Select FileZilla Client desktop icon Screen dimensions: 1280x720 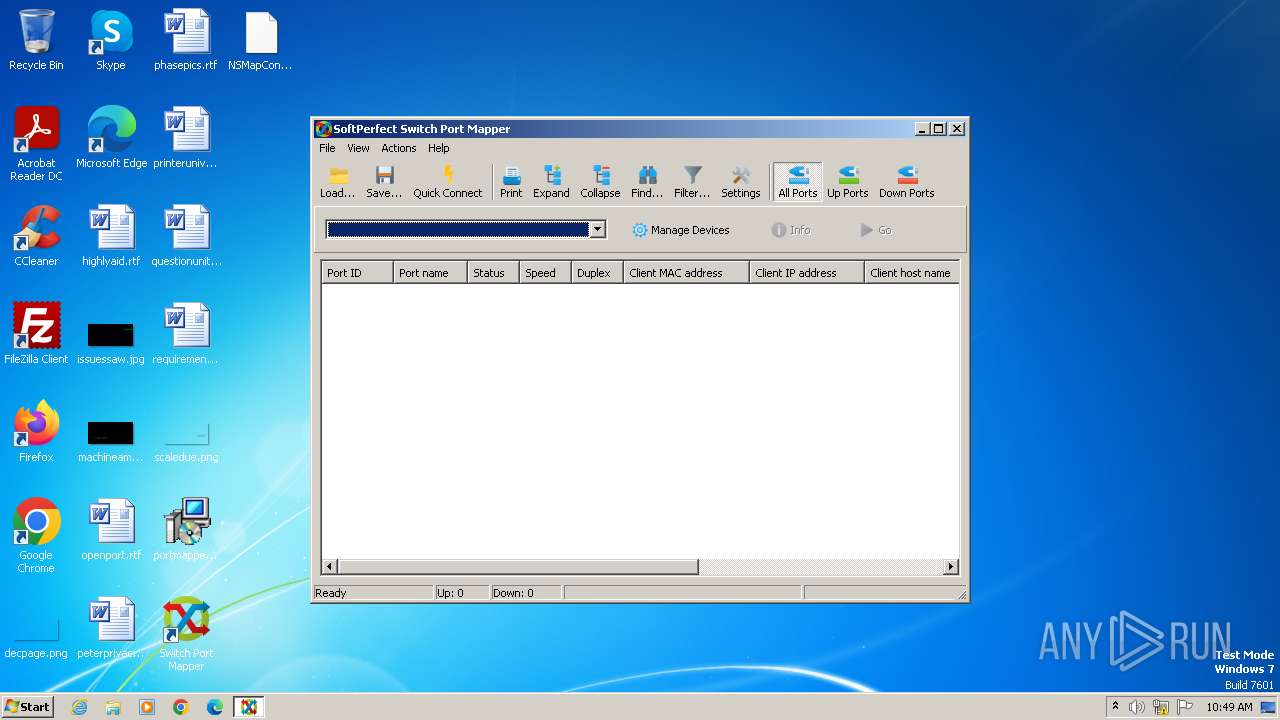(x=36, y=334)
